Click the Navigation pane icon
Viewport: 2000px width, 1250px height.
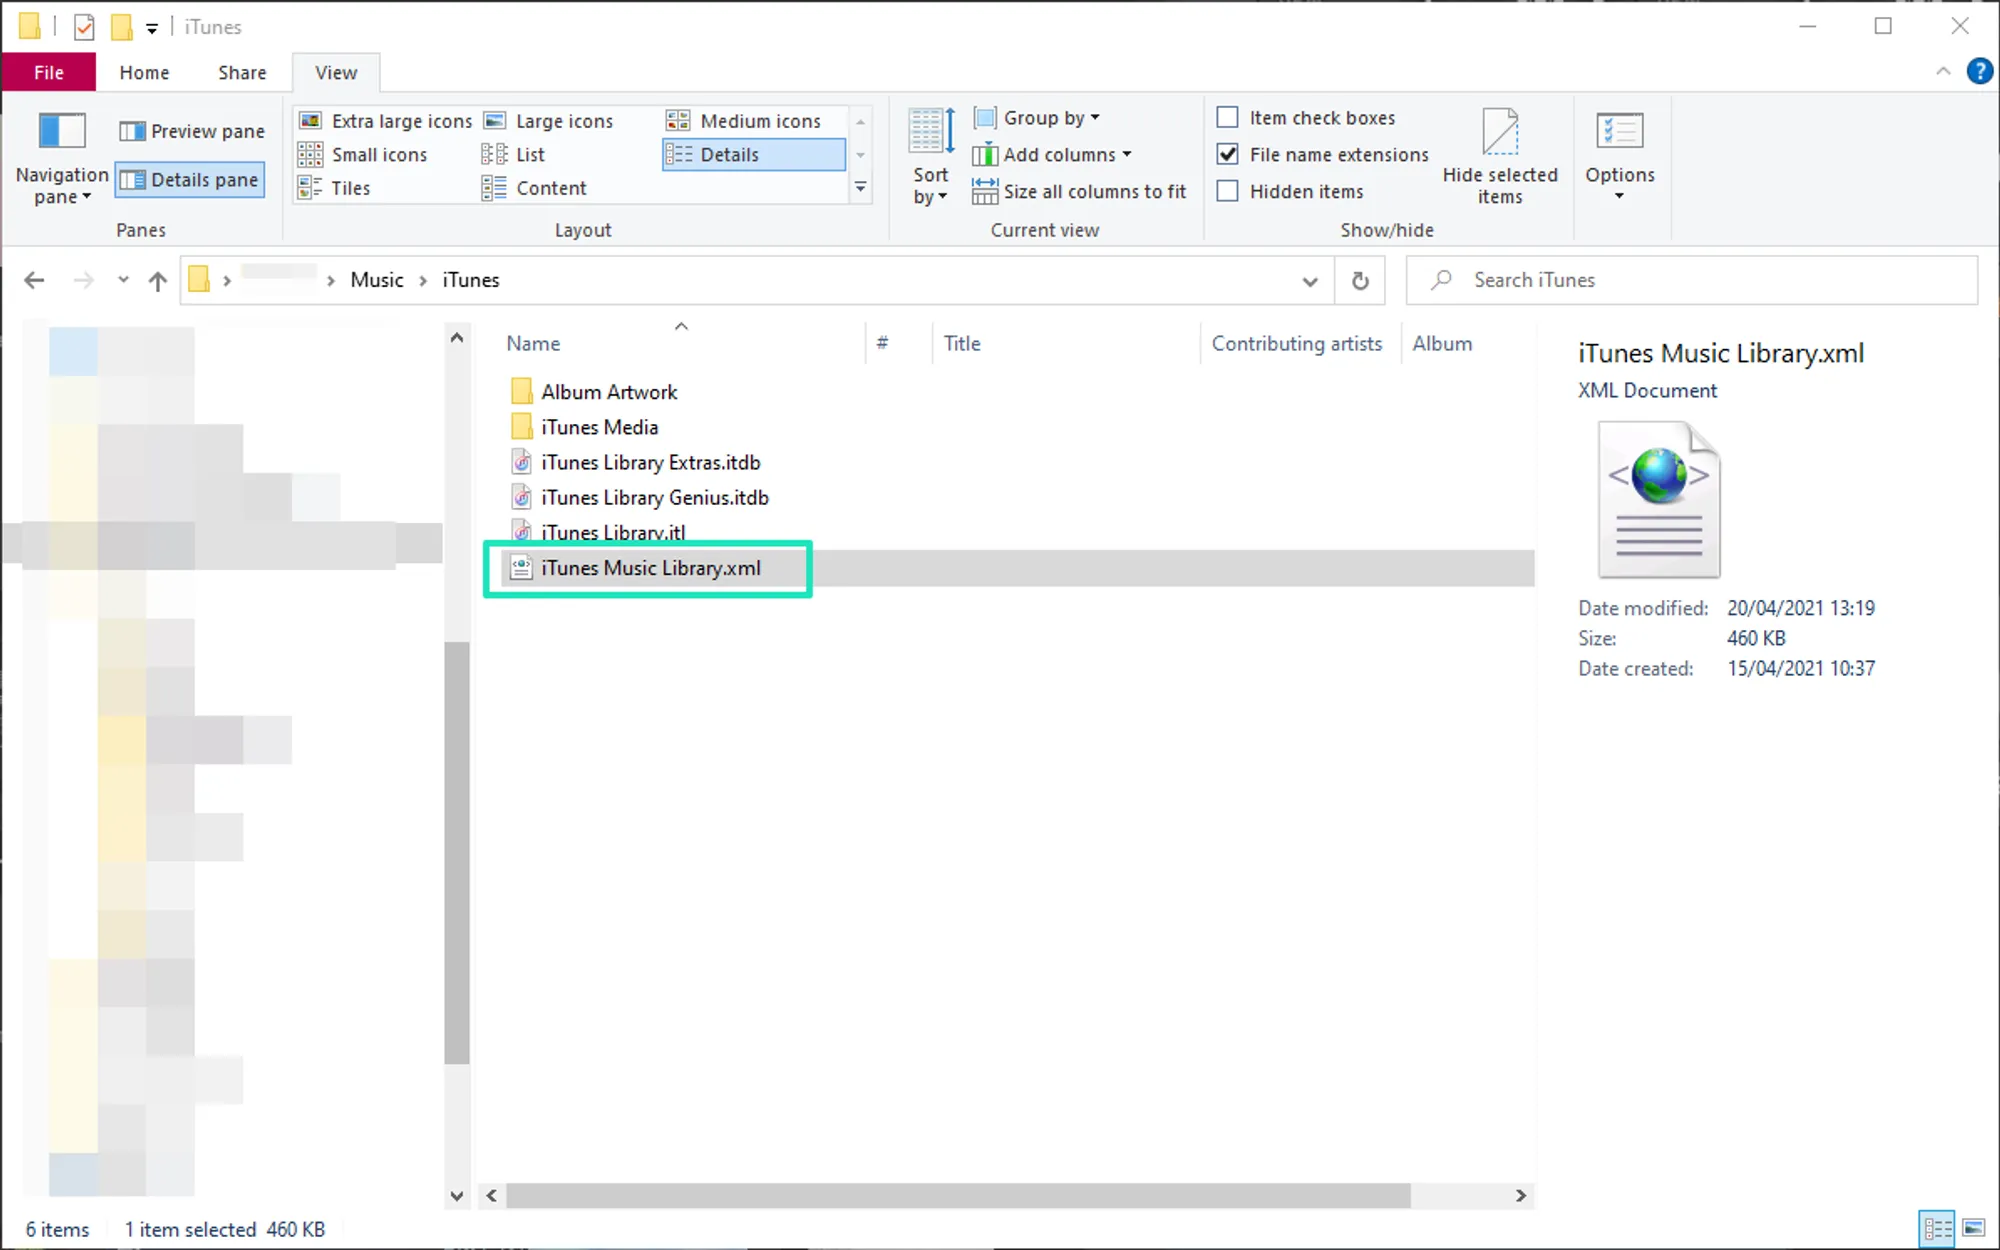(x=61, y=131)
